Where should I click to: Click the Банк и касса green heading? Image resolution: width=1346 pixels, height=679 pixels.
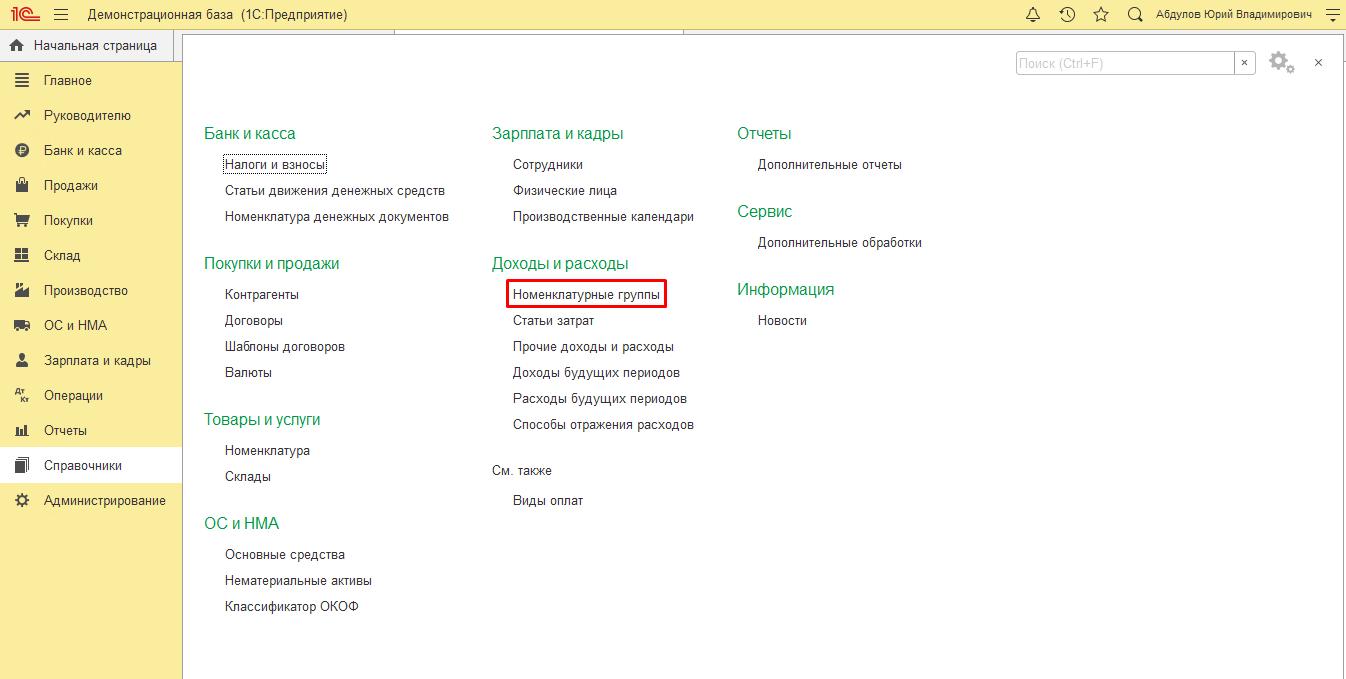coord(250,133)
